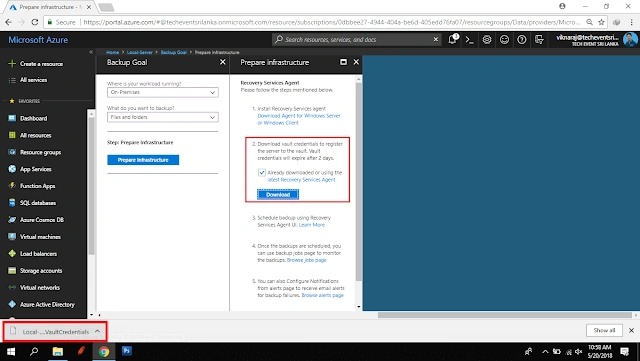Click the user account avatar

click(630, 40)
